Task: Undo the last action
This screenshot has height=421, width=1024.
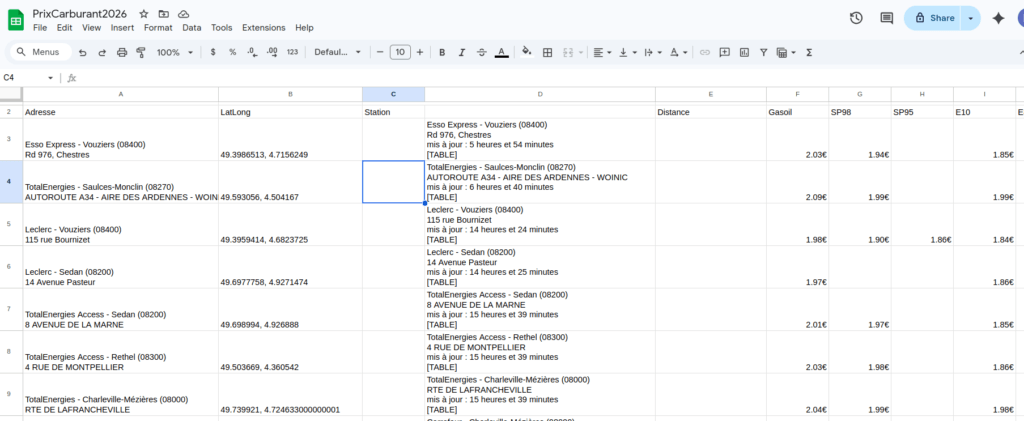Action: (x=82, y=52)
